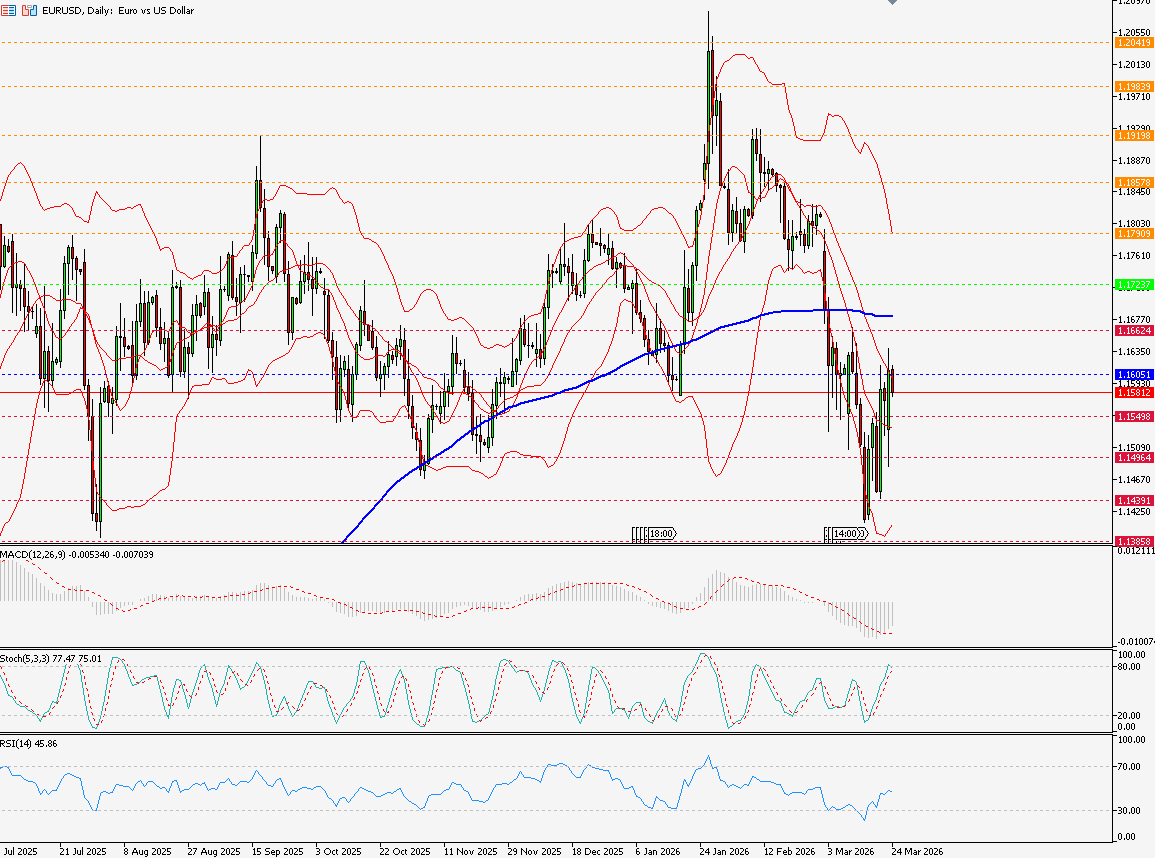Select the blue dashed level labeled 1.16051

click(1133, 375)
